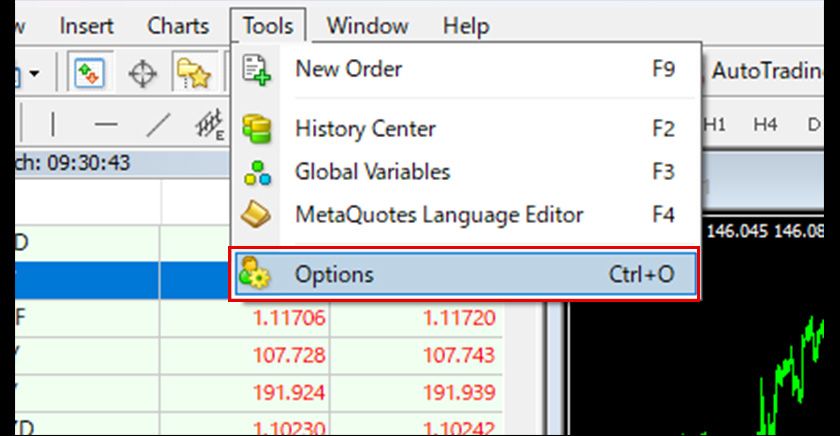Click the New Order document icon
The image size is (840, 436).
[x=256, y=70]
